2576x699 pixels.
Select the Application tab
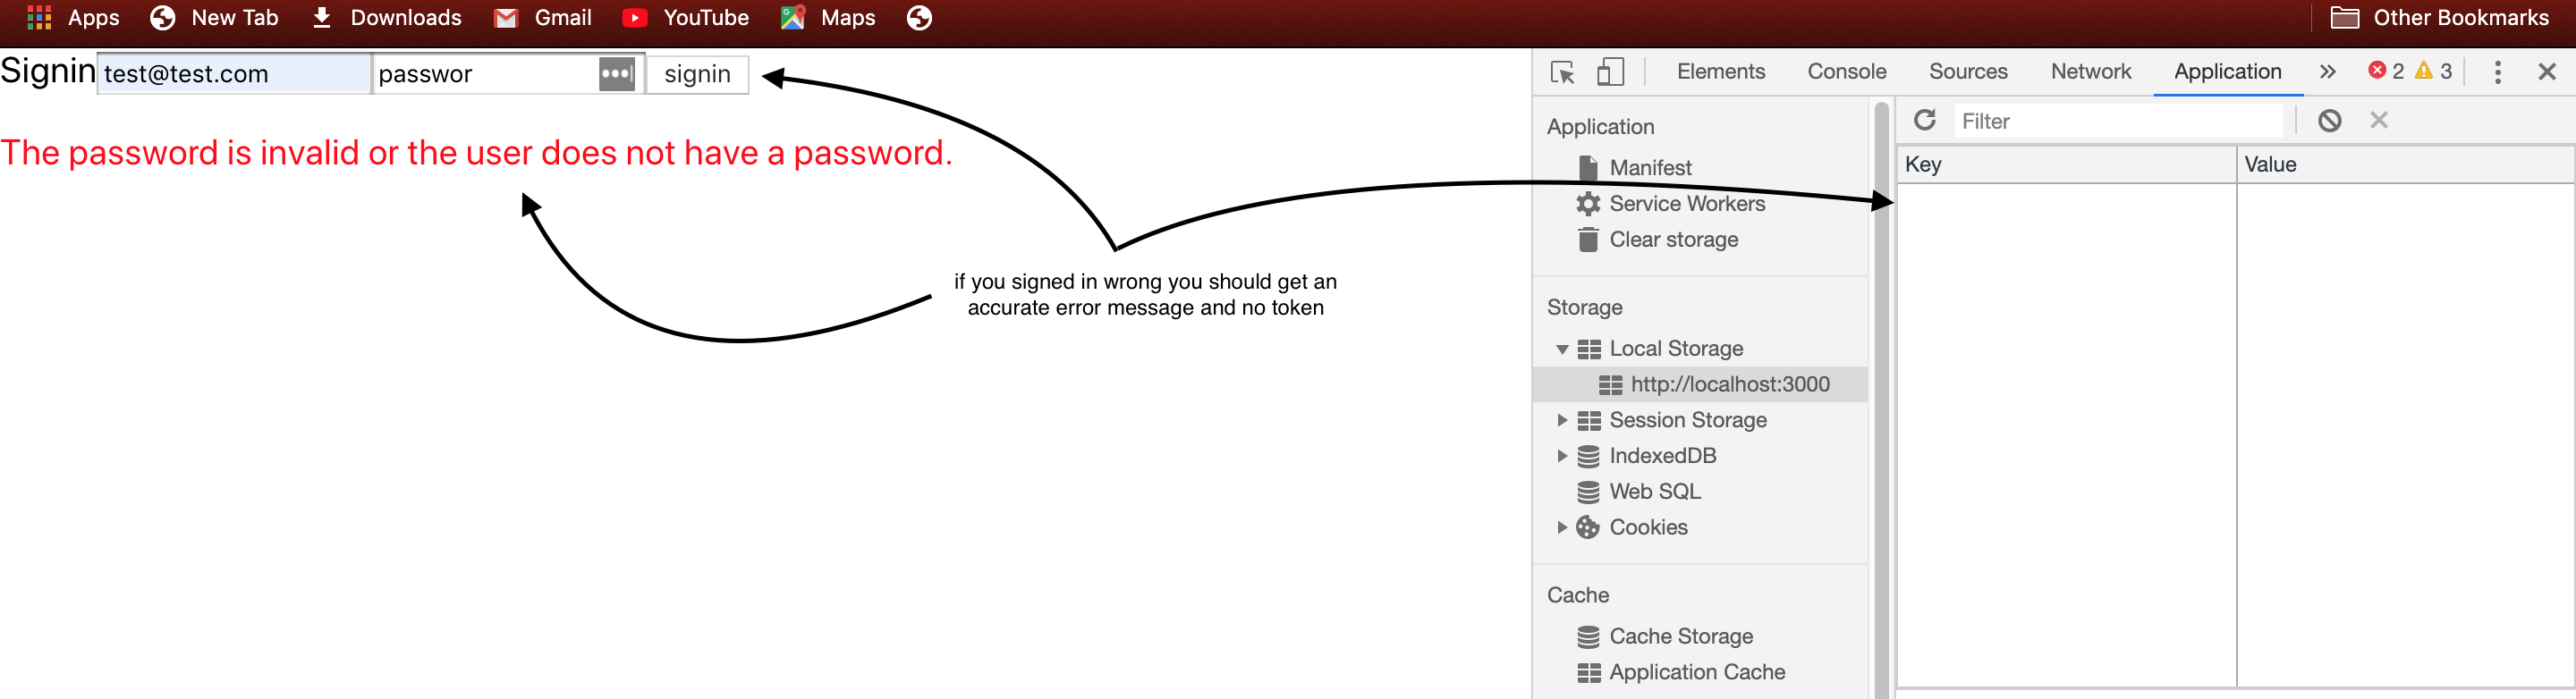2227,71
